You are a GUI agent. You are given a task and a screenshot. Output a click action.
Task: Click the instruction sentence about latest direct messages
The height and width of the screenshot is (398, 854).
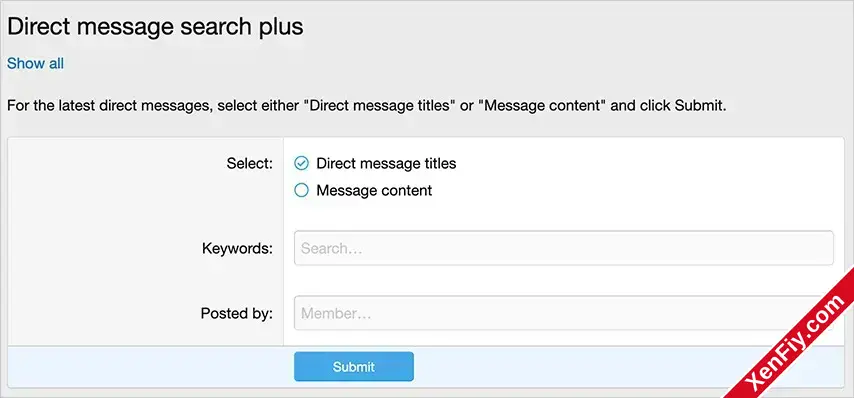[x=367, y=106]
